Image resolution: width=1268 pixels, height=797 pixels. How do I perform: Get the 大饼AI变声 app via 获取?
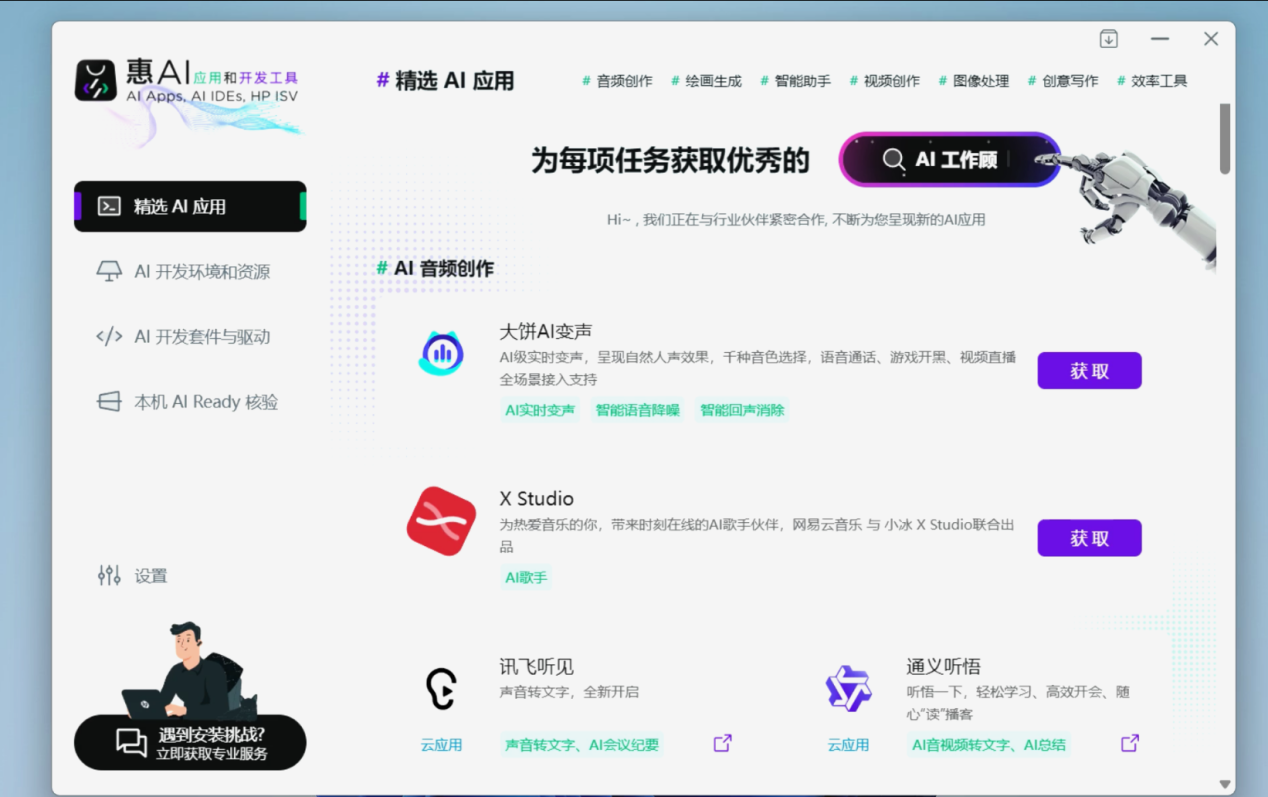[x=1089, y=371]
